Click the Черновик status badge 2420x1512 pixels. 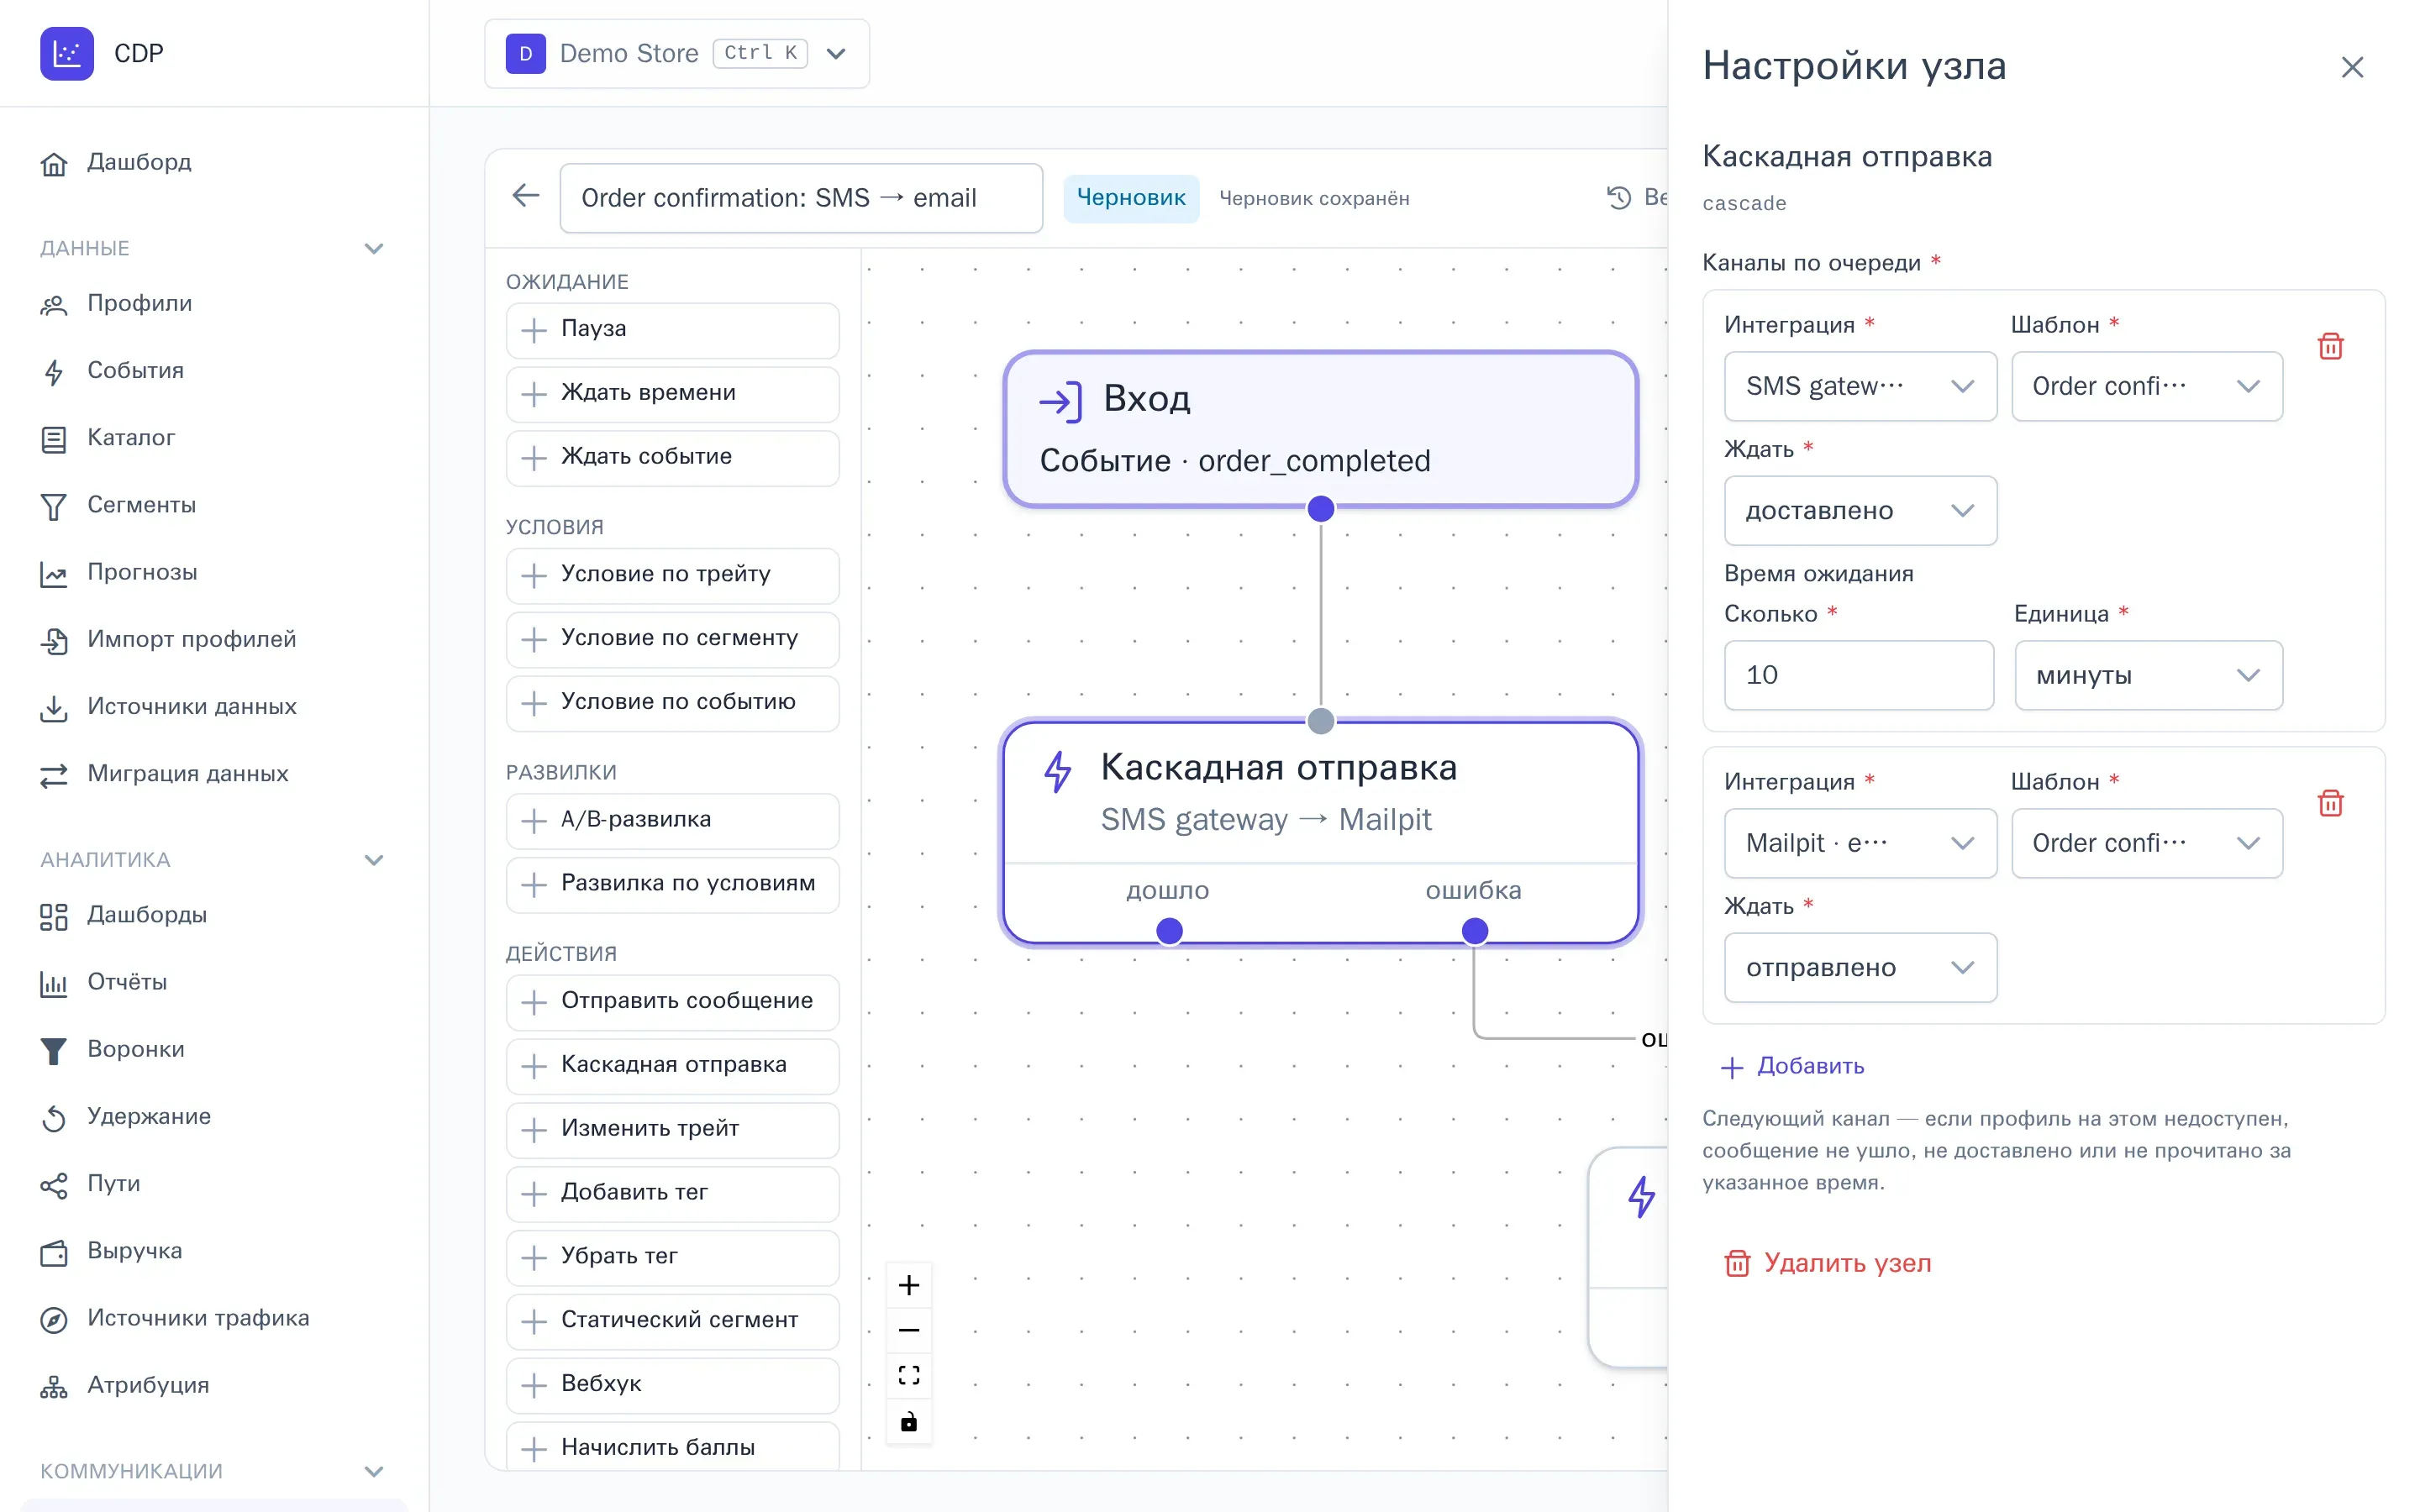point(1131,198)
